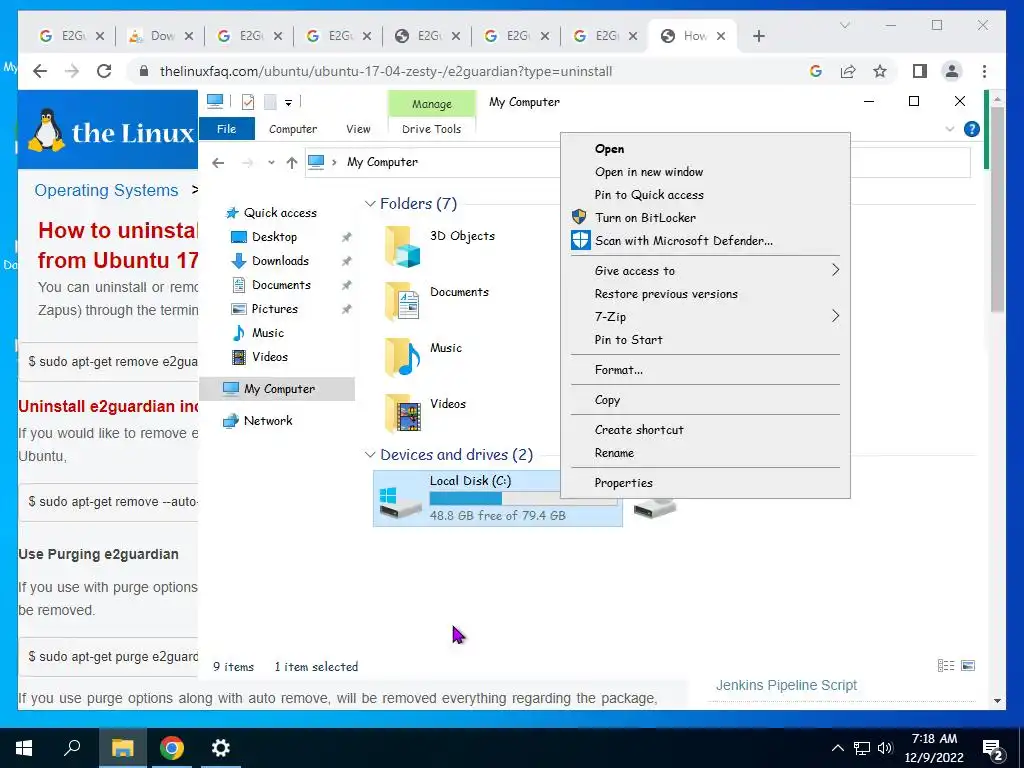Bookmark this page with star icon
Image resolution: width=1024 pixels, height=768 pixels.
[880, 71]
